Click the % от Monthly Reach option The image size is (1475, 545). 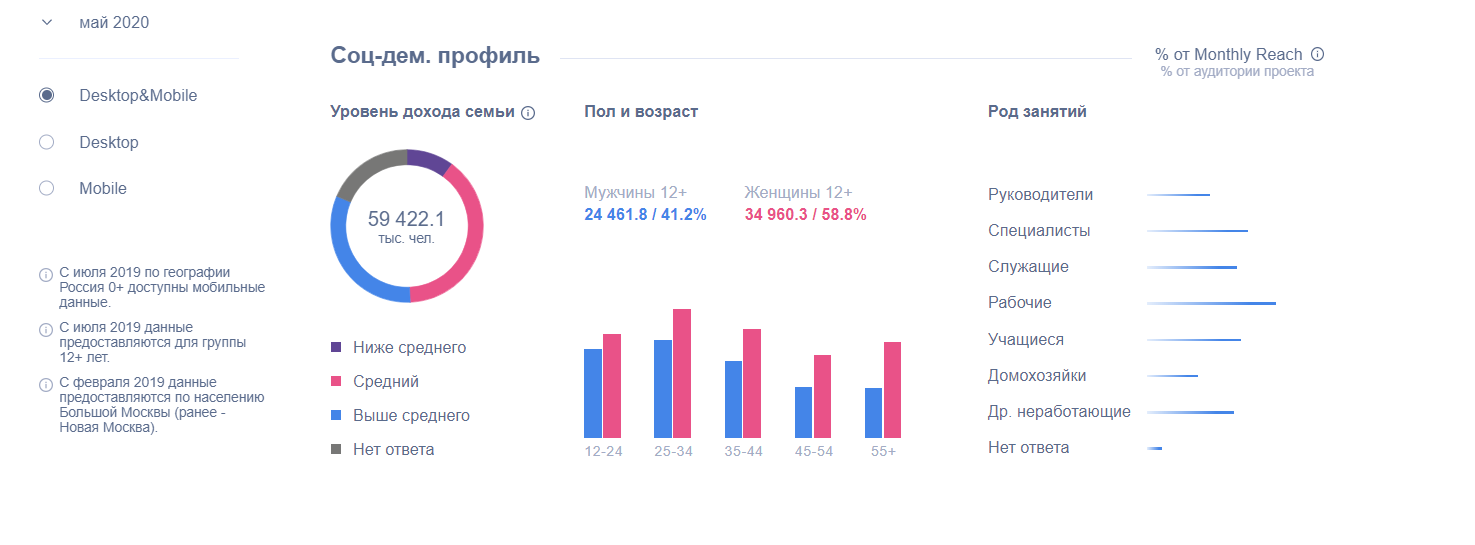point(1228,55)
